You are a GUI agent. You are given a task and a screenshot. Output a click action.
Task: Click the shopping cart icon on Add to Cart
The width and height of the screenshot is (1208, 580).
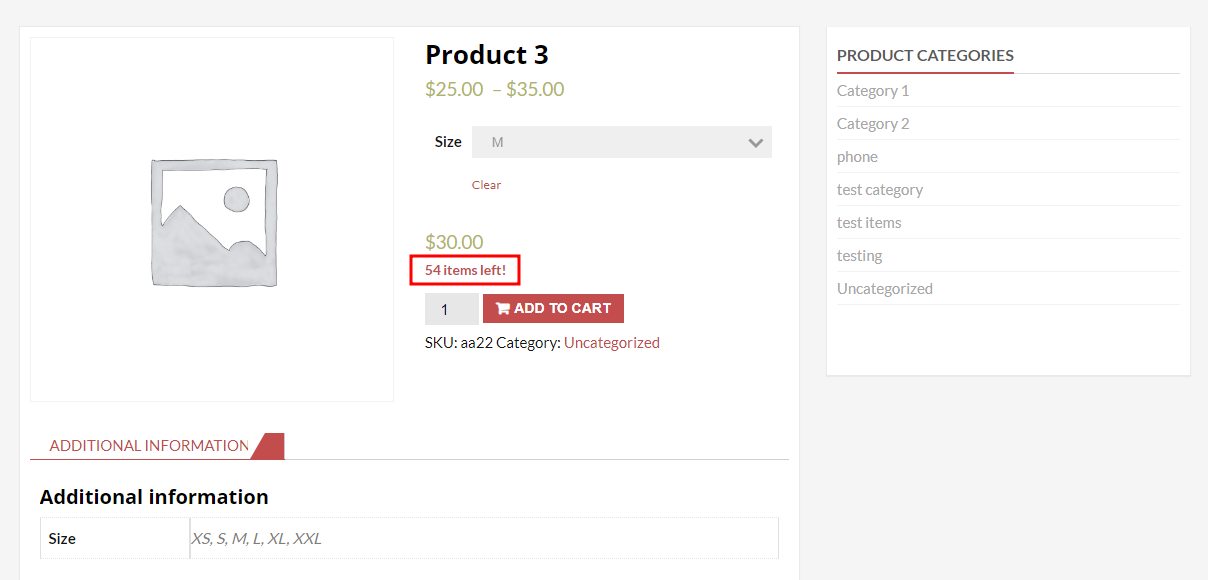[x=504, y=308]
